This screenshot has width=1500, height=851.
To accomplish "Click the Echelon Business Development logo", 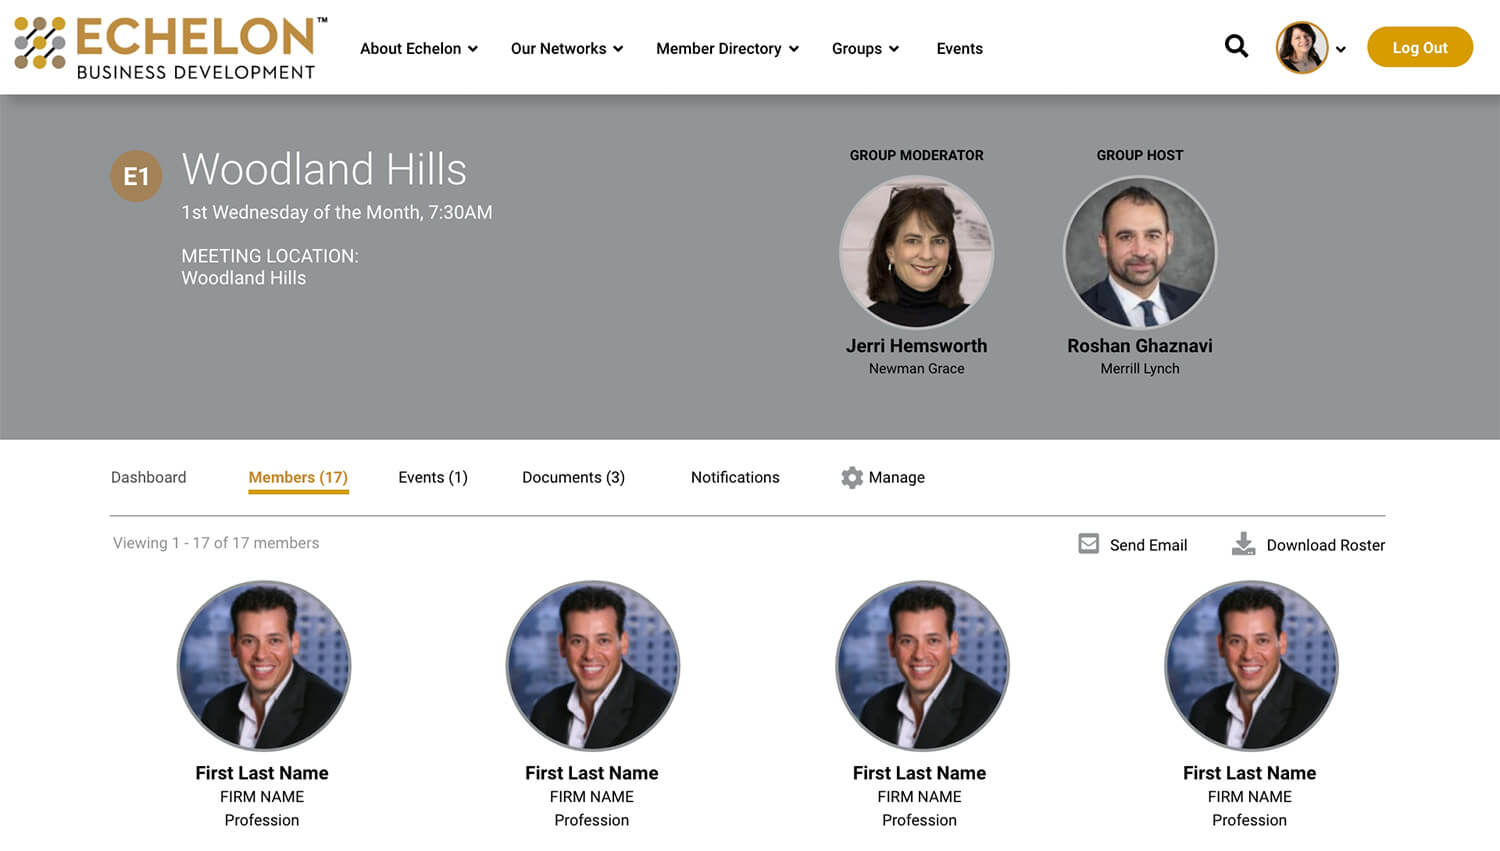I will [170, 47].
